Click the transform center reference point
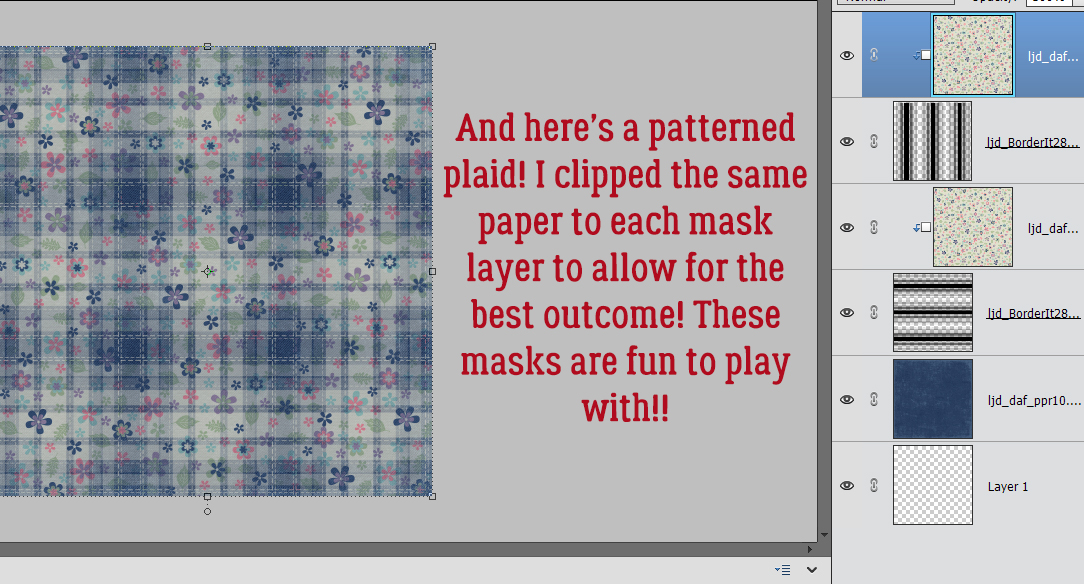This screenshot has width=1084, height=584. pyautogui.click(x=207, y=272)
